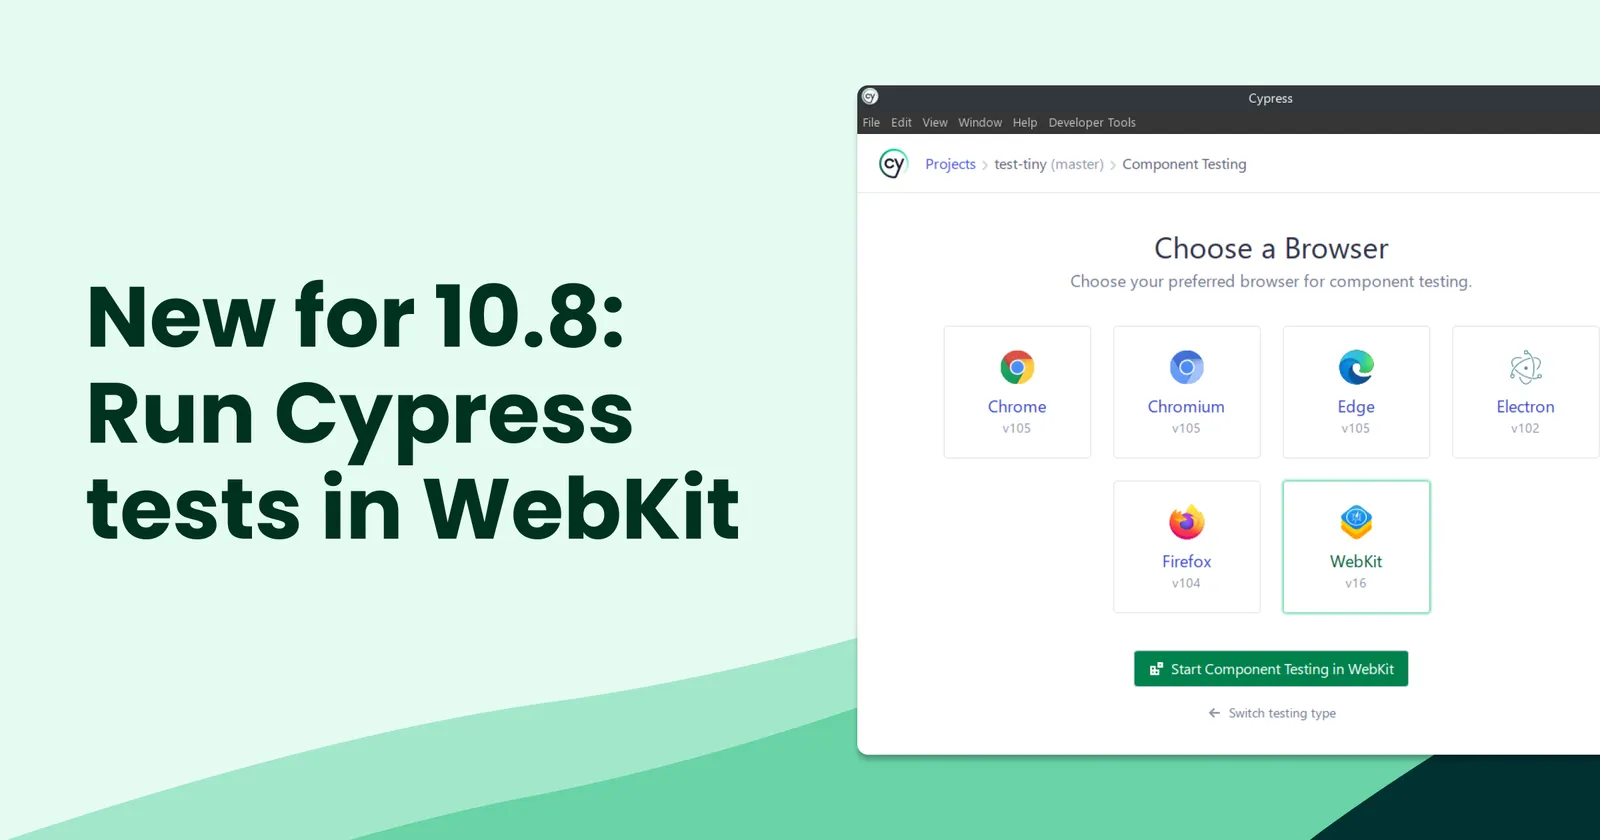Go to Projects breadcrumb link

950,164
